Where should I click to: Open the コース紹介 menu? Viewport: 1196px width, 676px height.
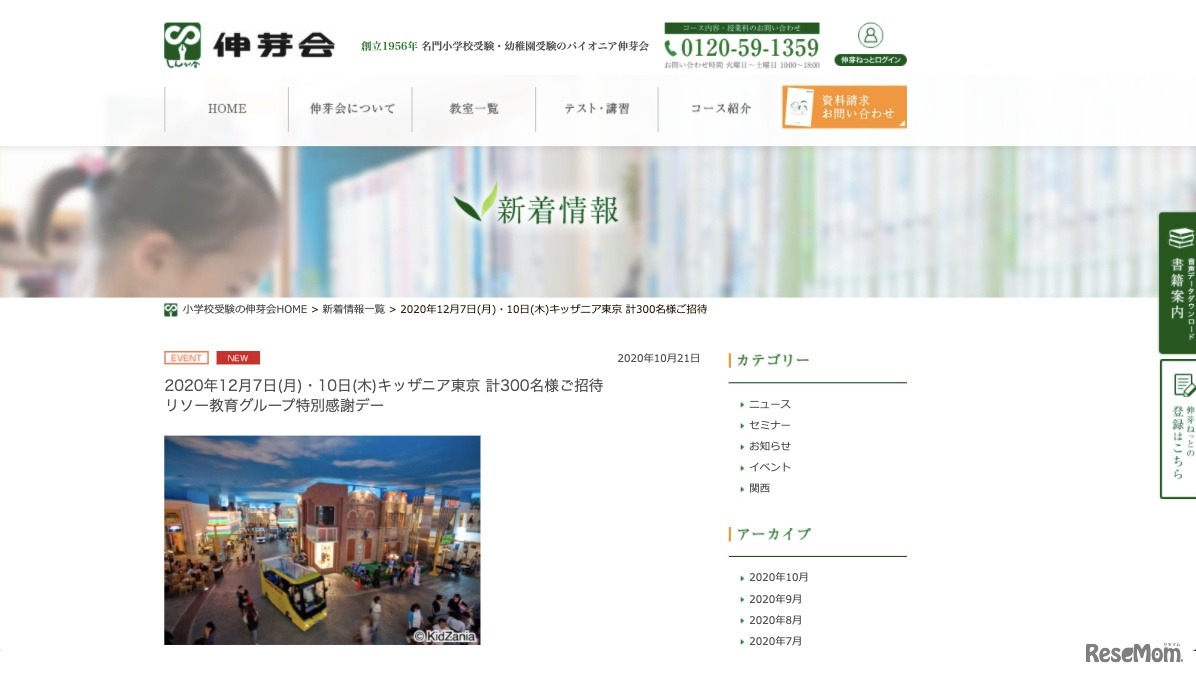720,108
